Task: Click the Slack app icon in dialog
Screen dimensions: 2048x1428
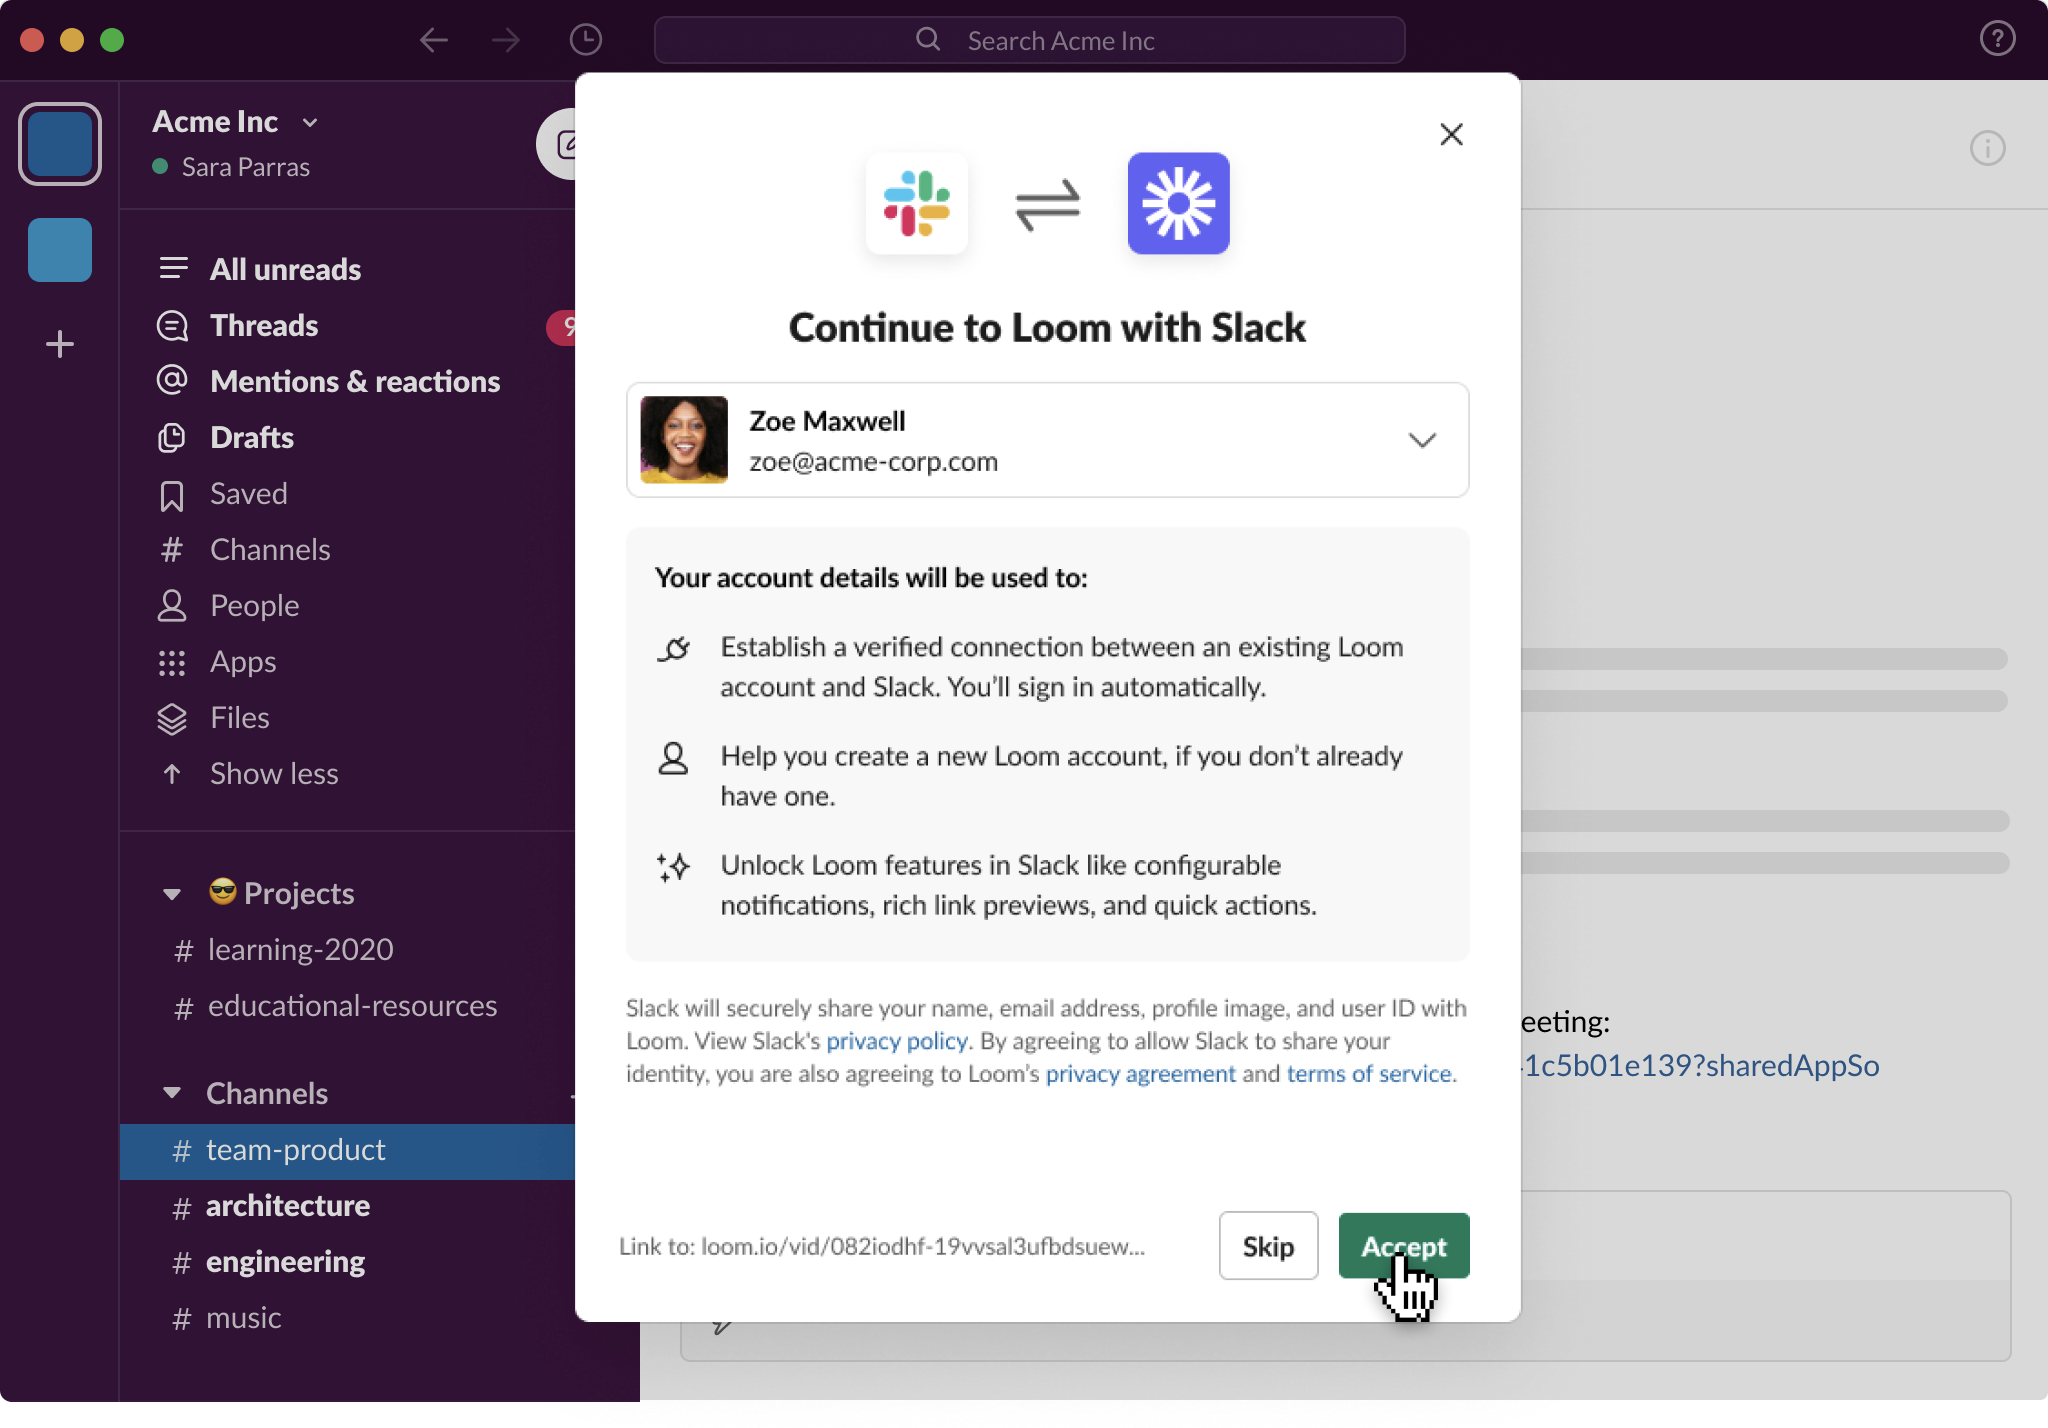Action: click(918, 202)
